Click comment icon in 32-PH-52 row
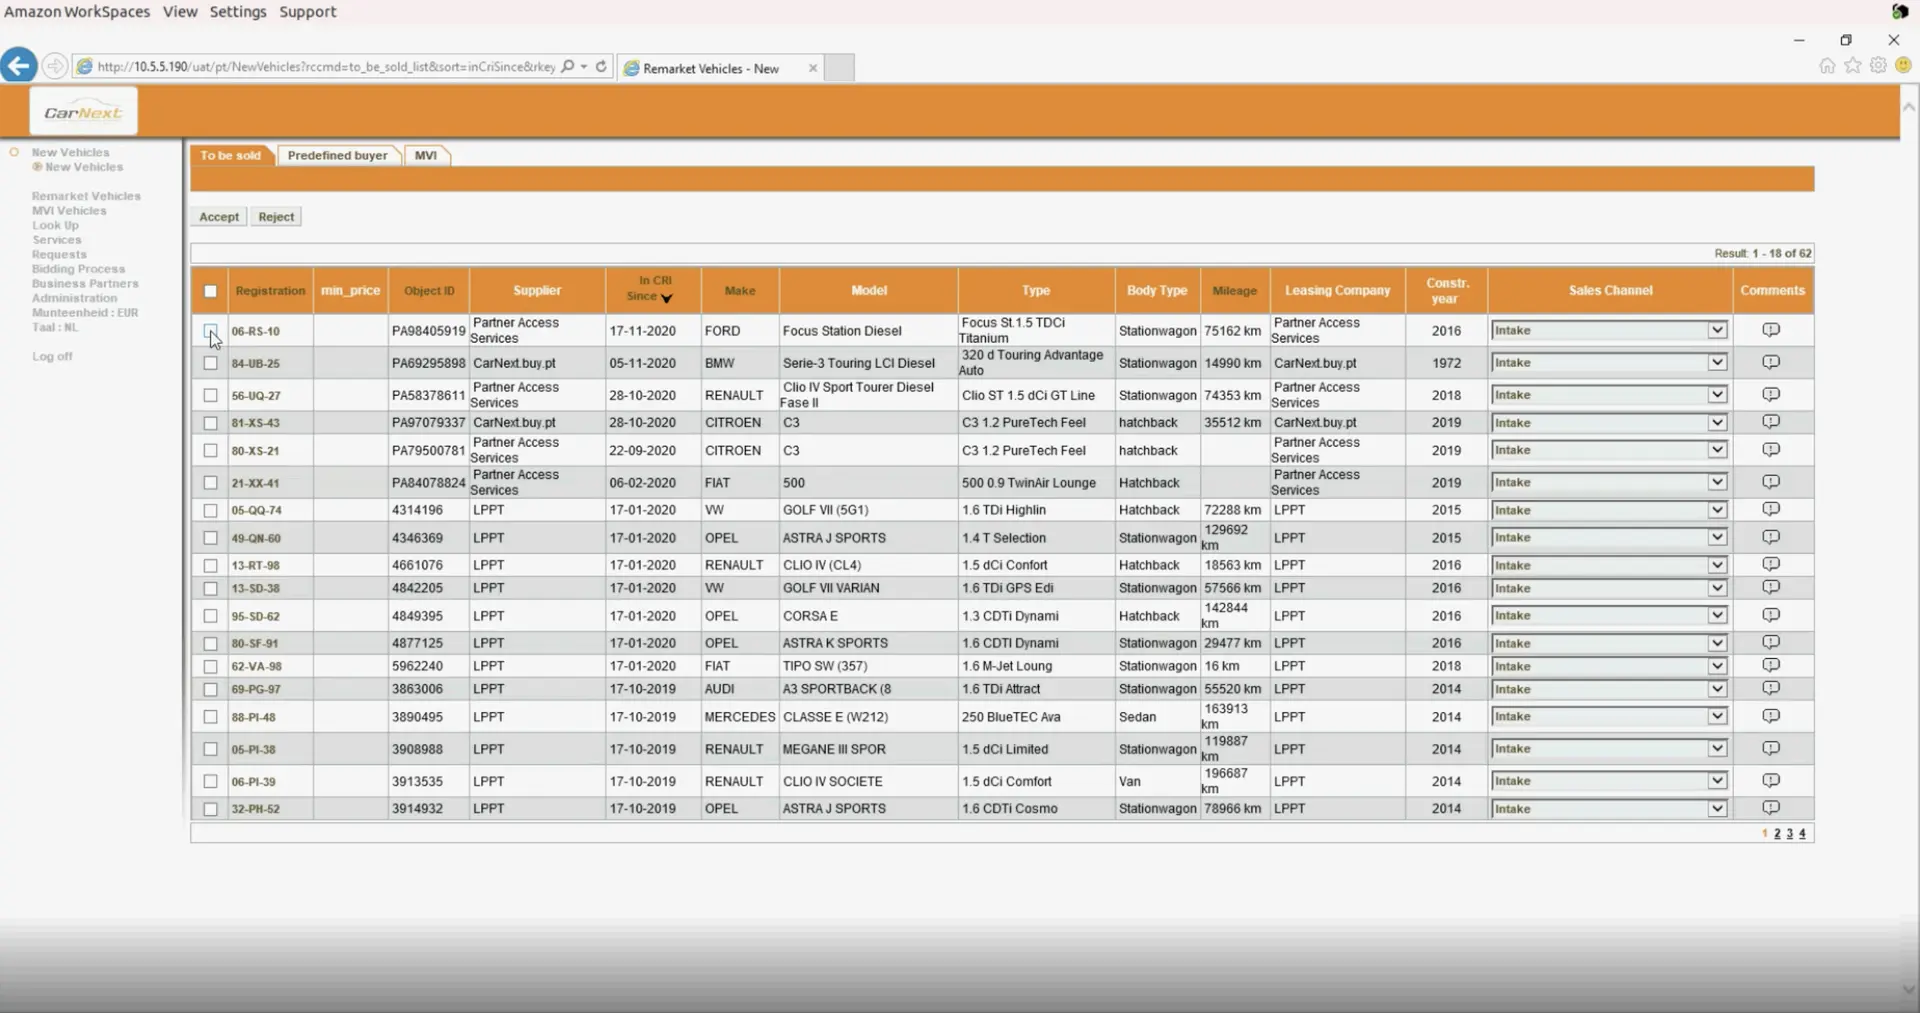 click(1771, 808)
